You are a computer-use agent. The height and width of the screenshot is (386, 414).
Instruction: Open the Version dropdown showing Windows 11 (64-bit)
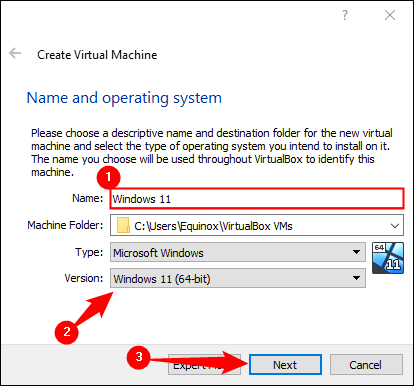click(238, 278)
